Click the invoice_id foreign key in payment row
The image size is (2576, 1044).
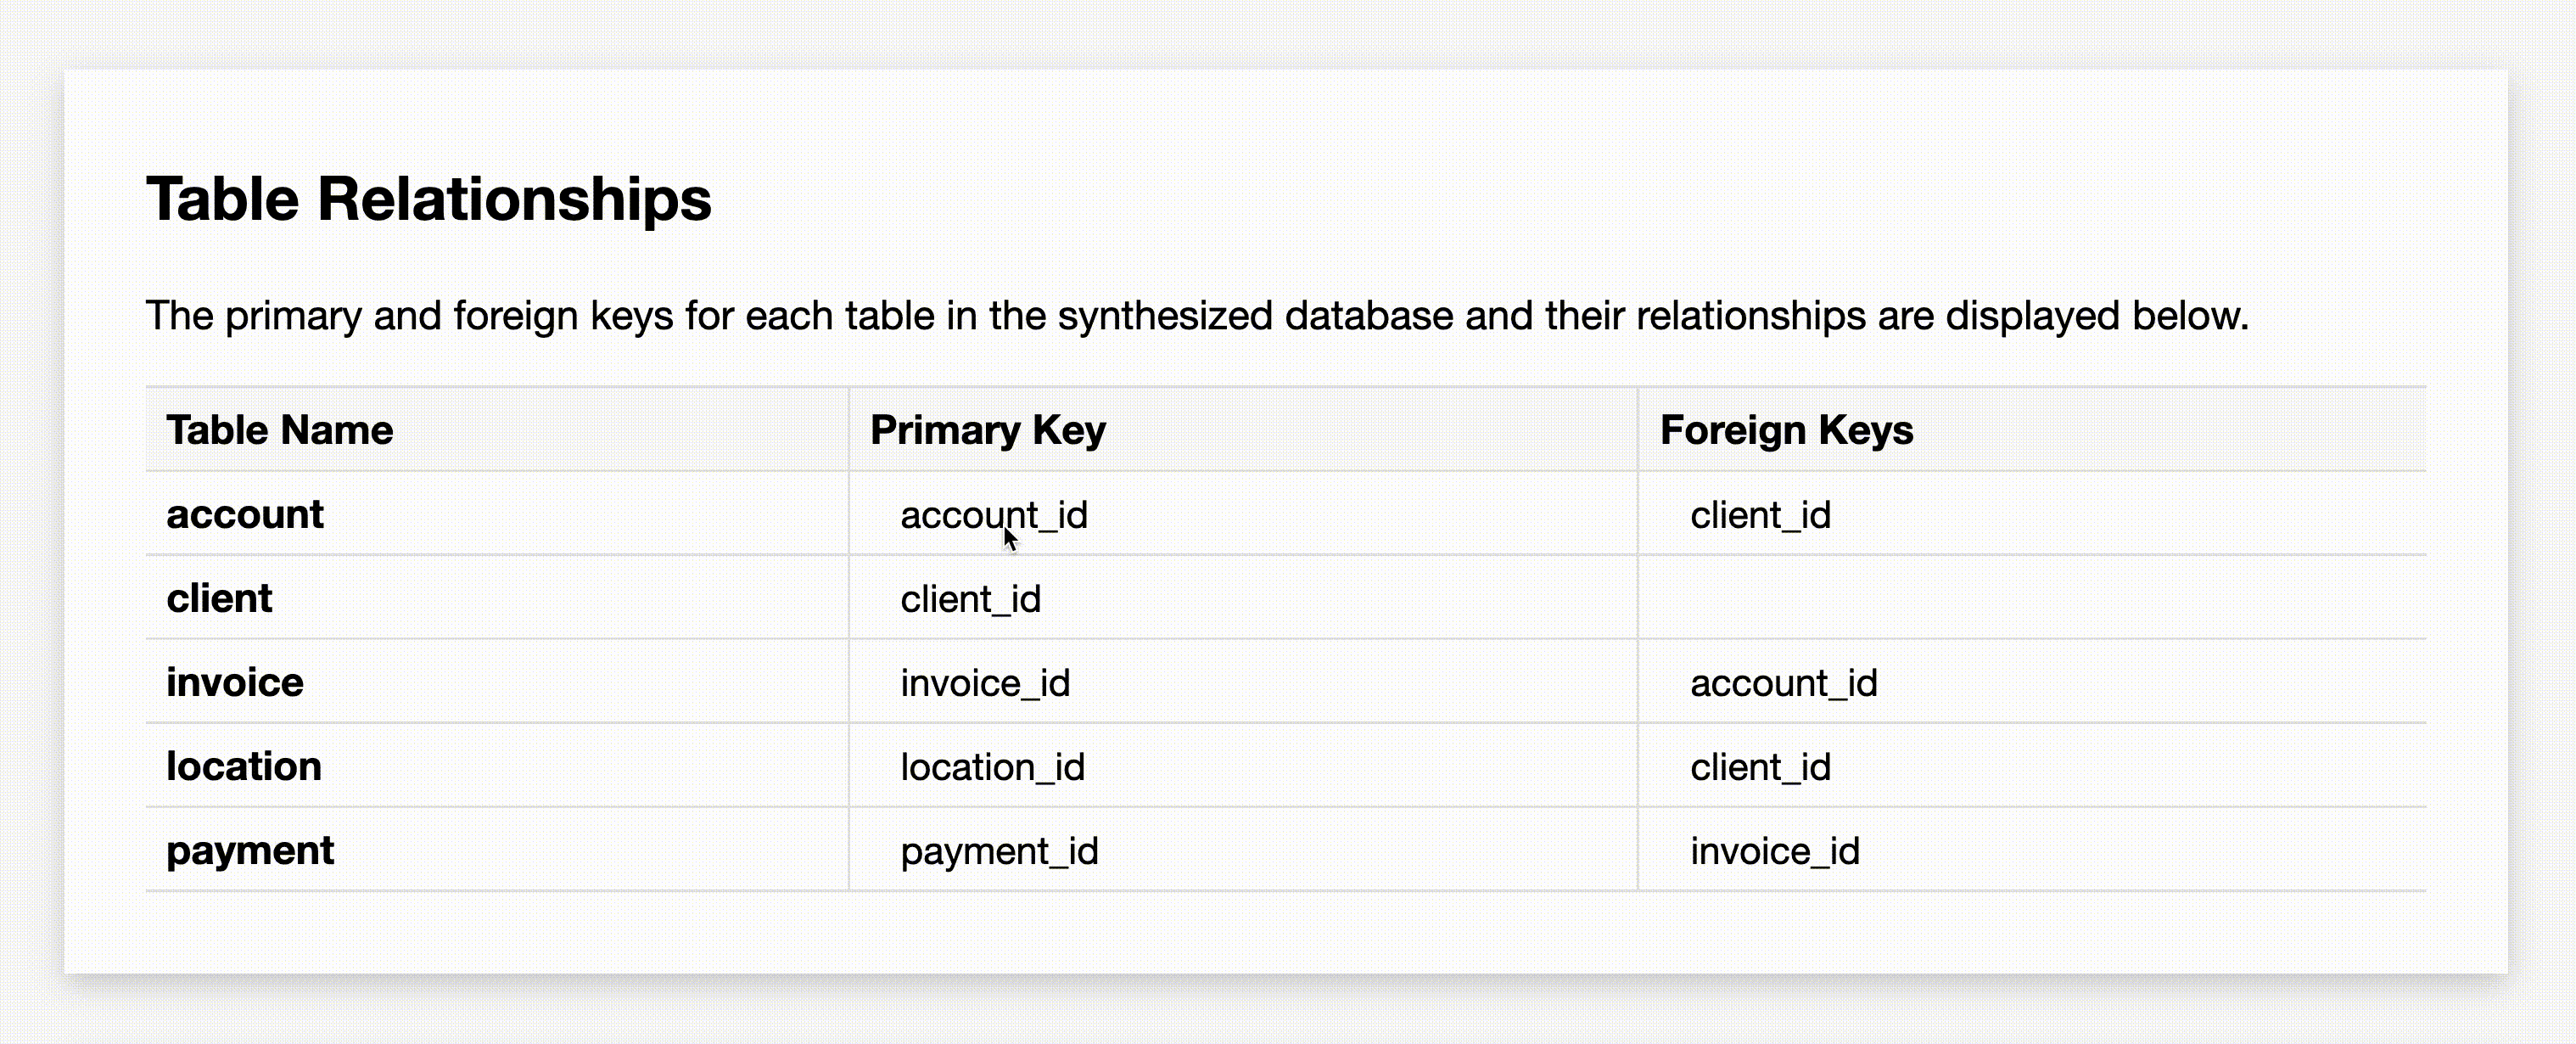1775,851
